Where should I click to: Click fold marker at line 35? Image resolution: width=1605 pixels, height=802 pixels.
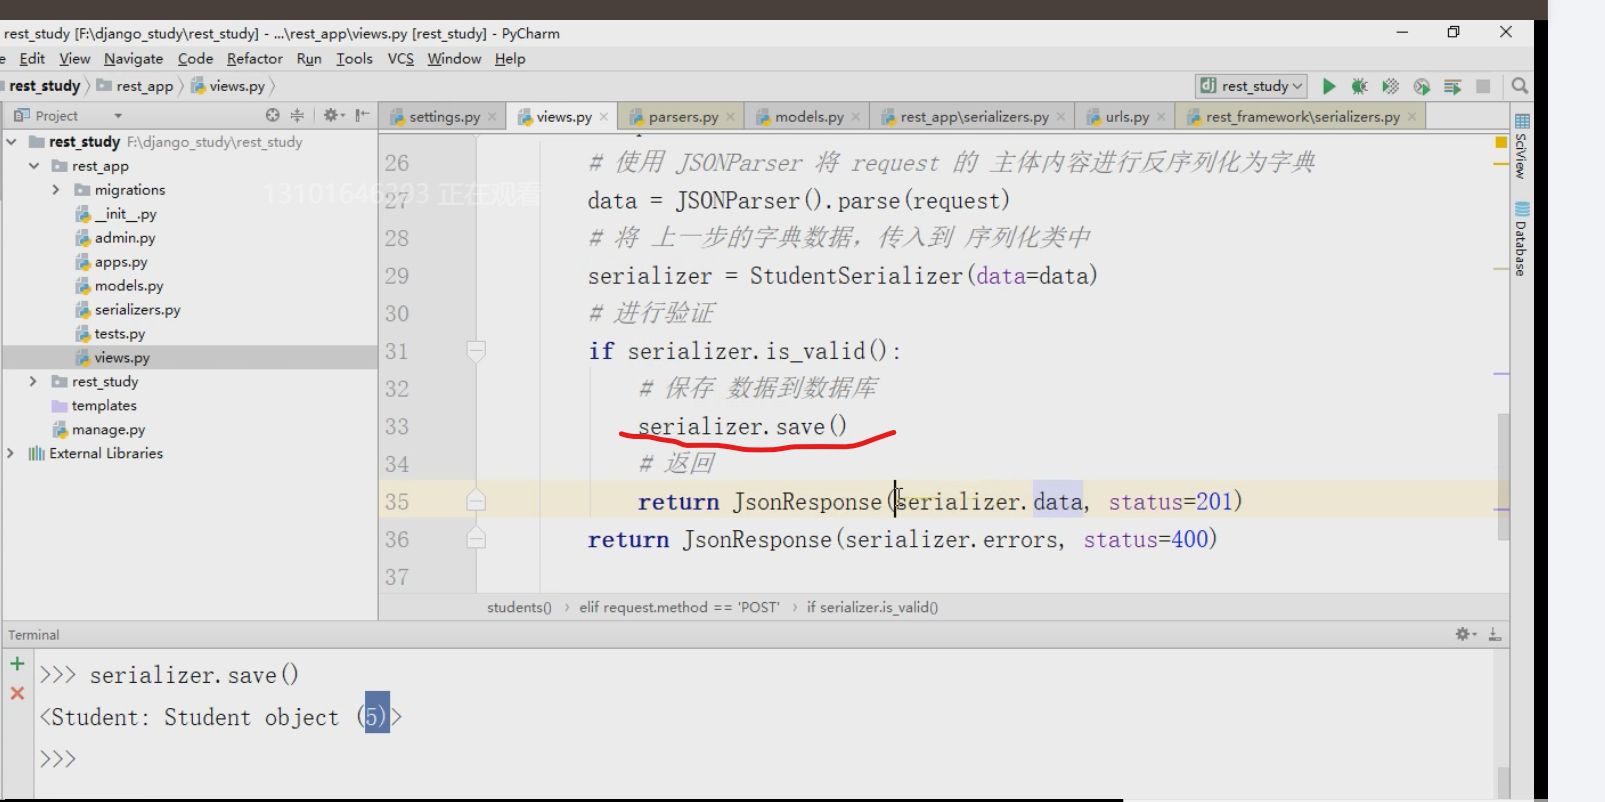click(x=476, y=501)
